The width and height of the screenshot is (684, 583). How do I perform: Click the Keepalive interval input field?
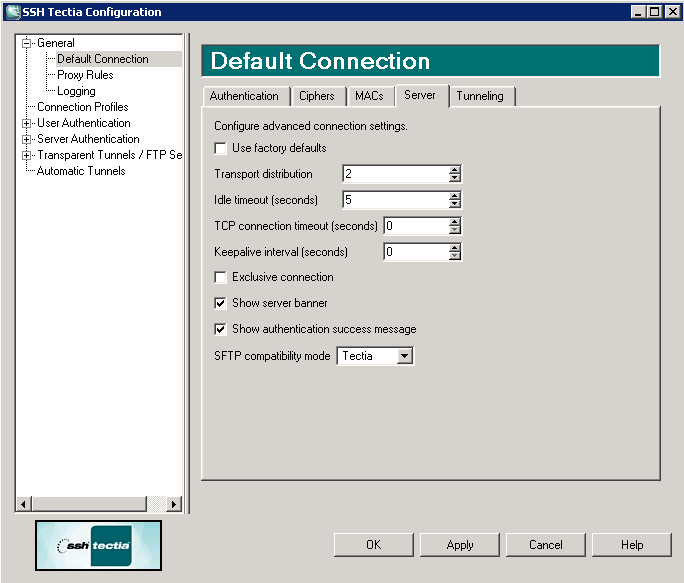pyautogui.click(x=416, y=252)
